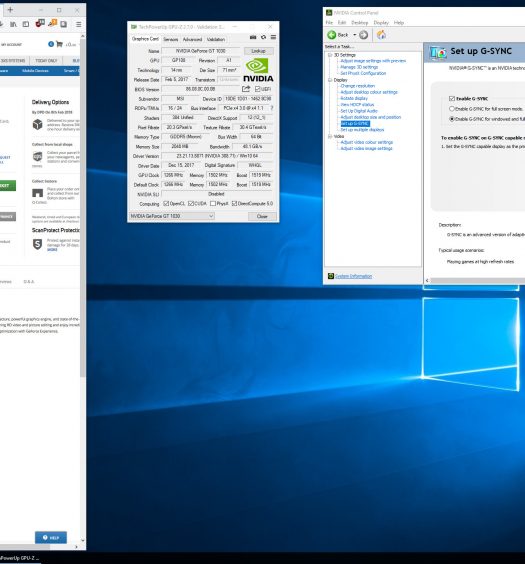This screenshot has height=564, width=525.
Task: Click the Close button in GPU-Z
Action: [x=262, y=216]
